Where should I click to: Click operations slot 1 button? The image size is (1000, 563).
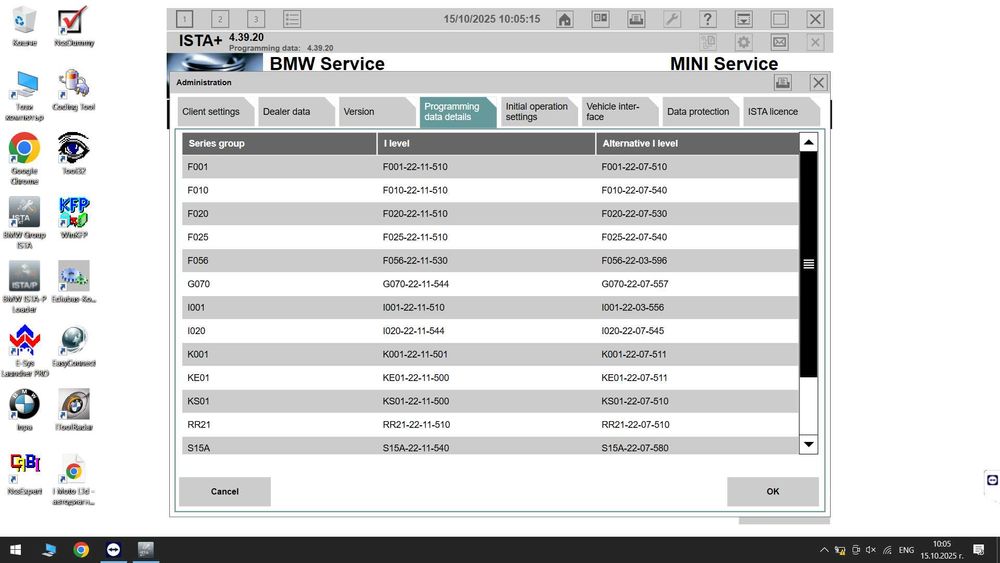tap(184, 19)
